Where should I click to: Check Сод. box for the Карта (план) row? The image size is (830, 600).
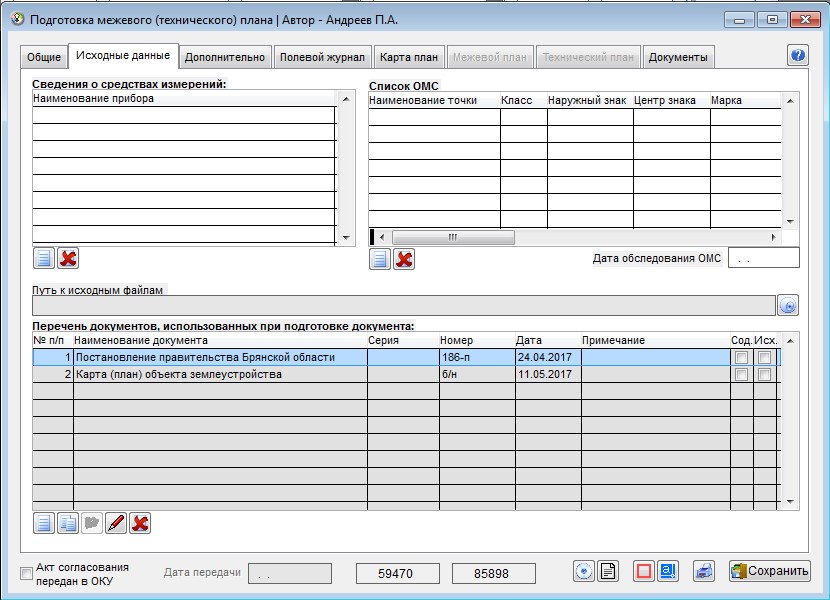pos(742,374)
